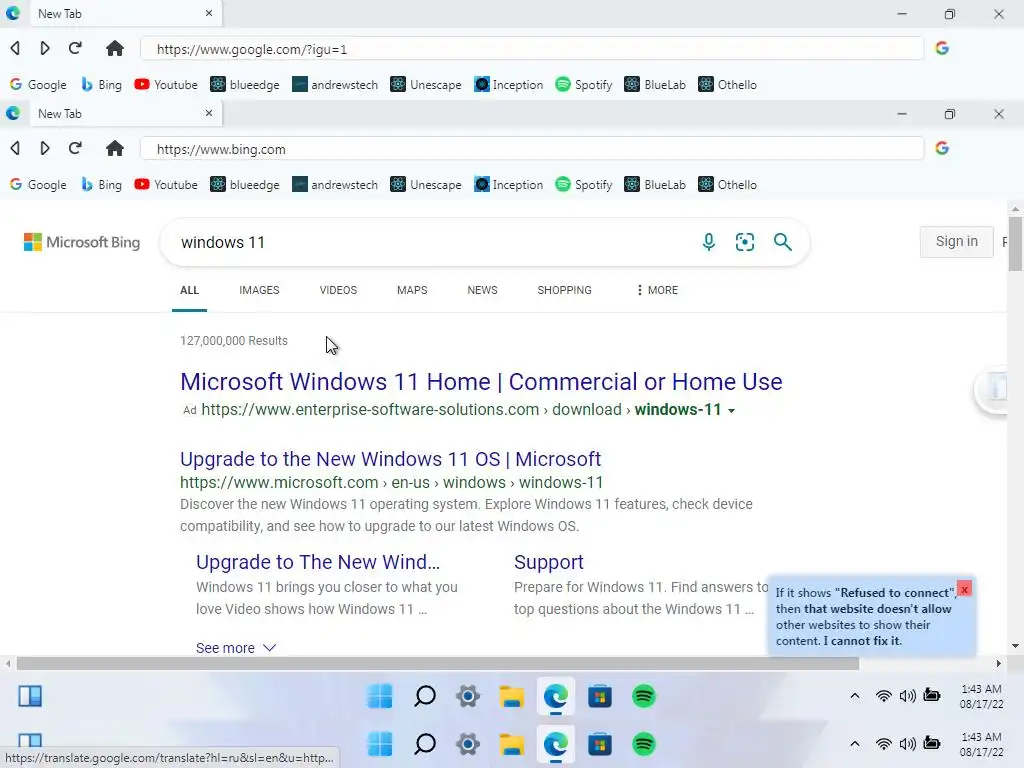Open MORE search categories menu
This screenshot has height=768, width=1024.
pos(658,290)
